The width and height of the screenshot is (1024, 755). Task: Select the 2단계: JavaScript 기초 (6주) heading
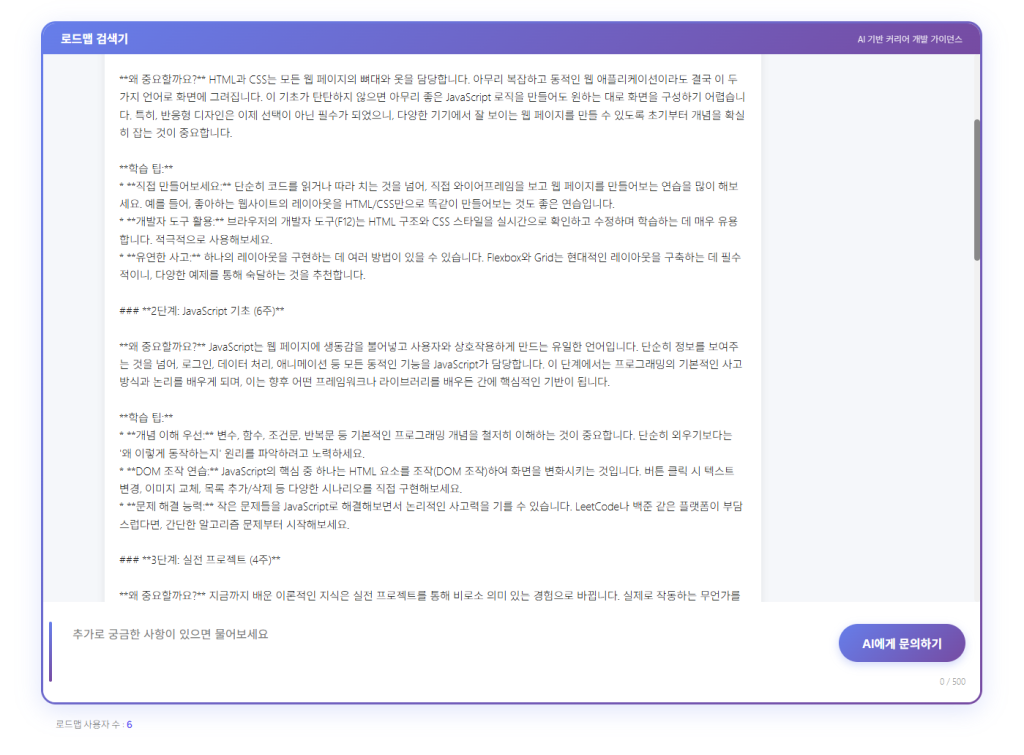(201, 311)
